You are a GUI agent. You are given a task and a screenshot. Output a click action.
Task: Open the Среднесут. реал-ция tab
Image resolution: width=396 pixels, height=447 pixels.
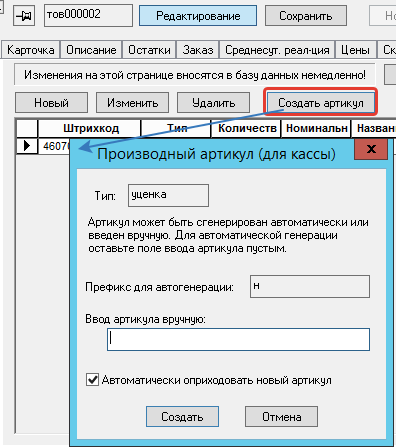277,50
